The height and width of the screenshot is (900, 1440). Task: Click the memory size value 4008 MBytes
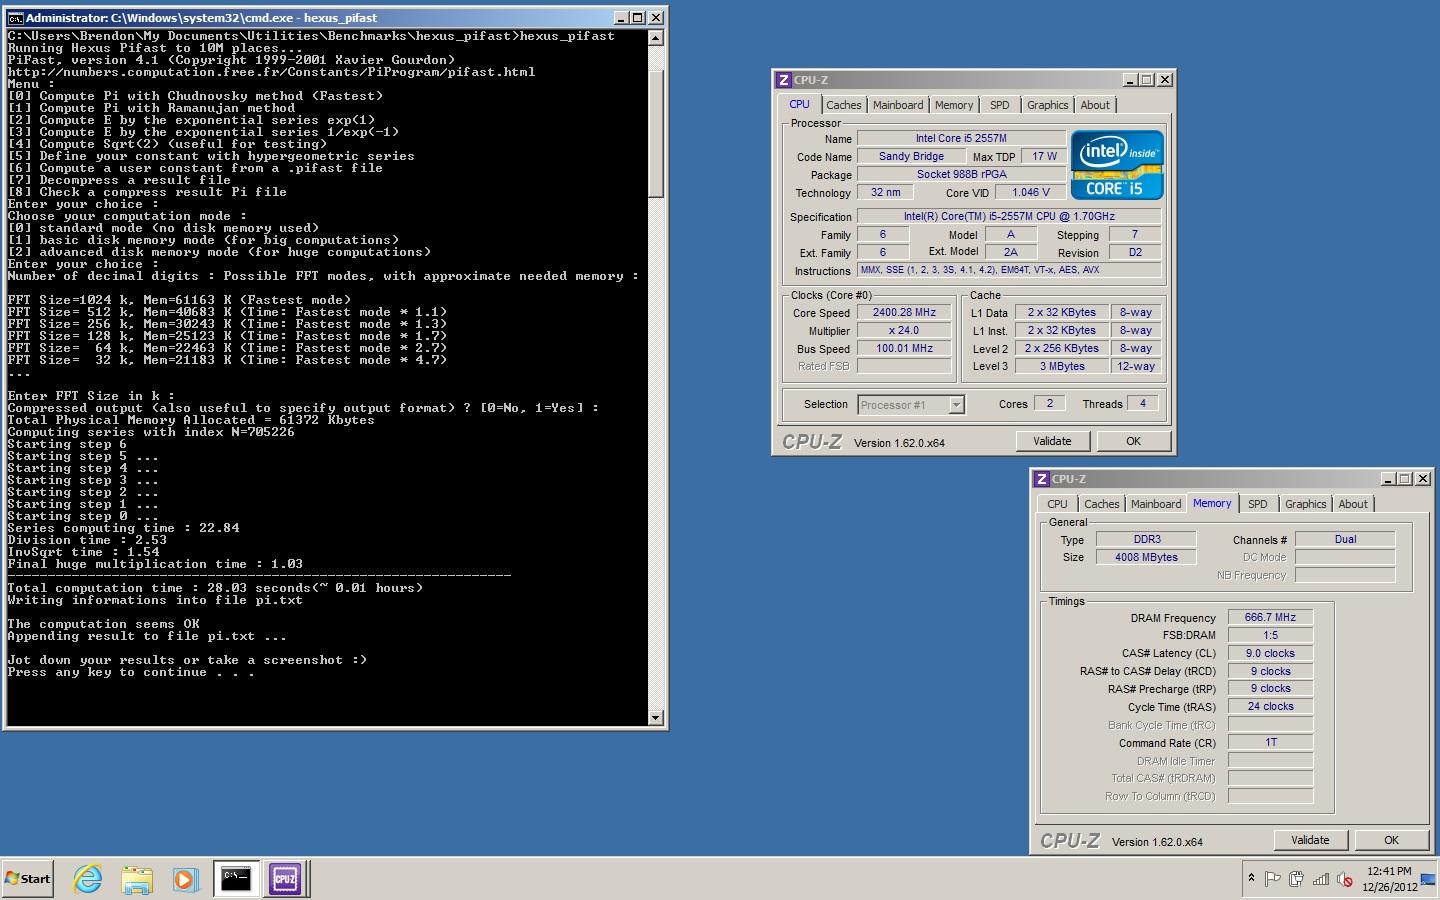(x=1147, y=557)
